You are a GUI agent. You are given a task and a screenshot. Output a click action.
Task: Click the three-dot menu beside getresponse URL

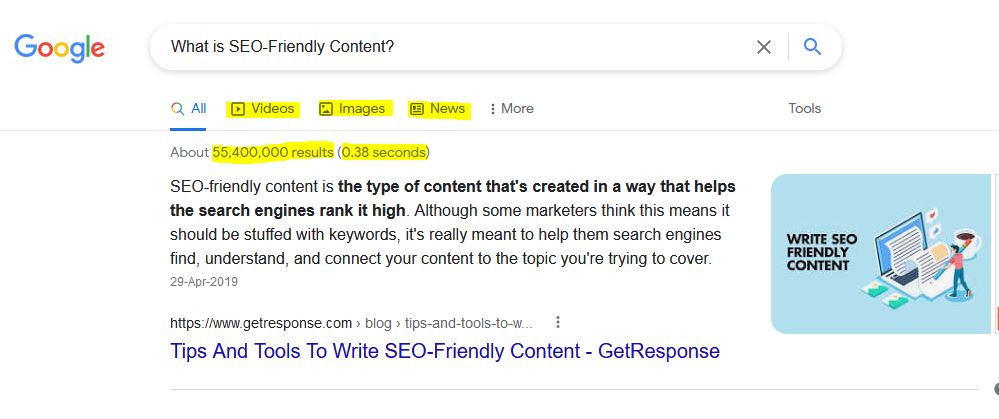pyautogui.click(x=557, y=322)
